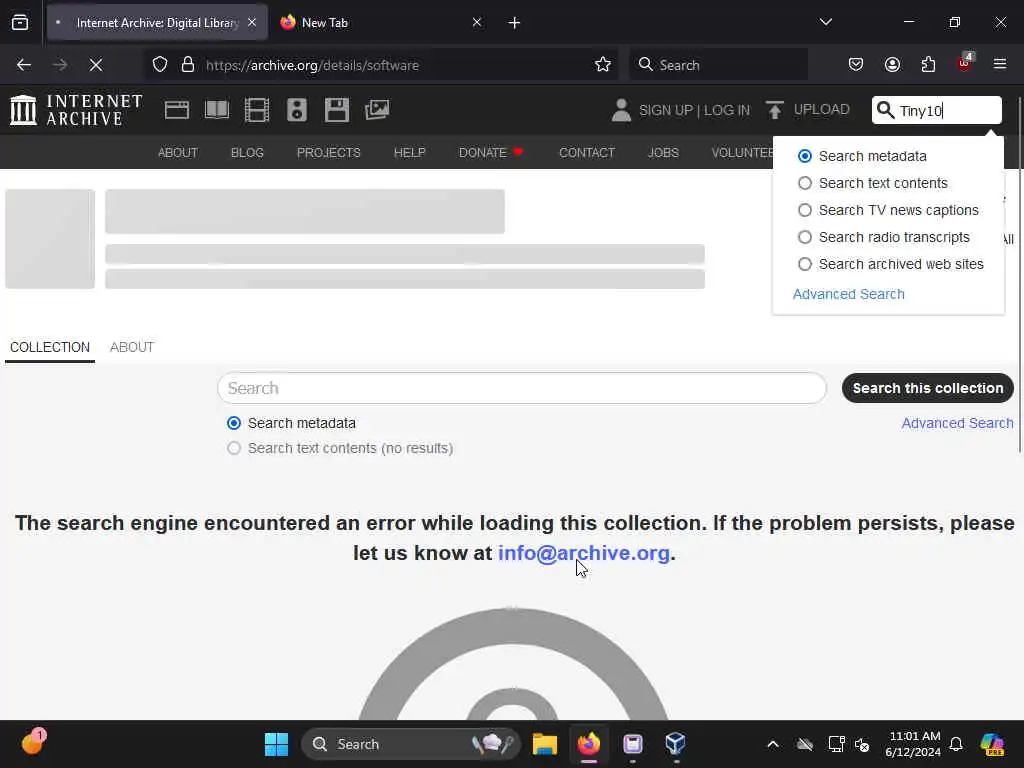
Task: Click the info@archive.org email link
Action: 584,553
